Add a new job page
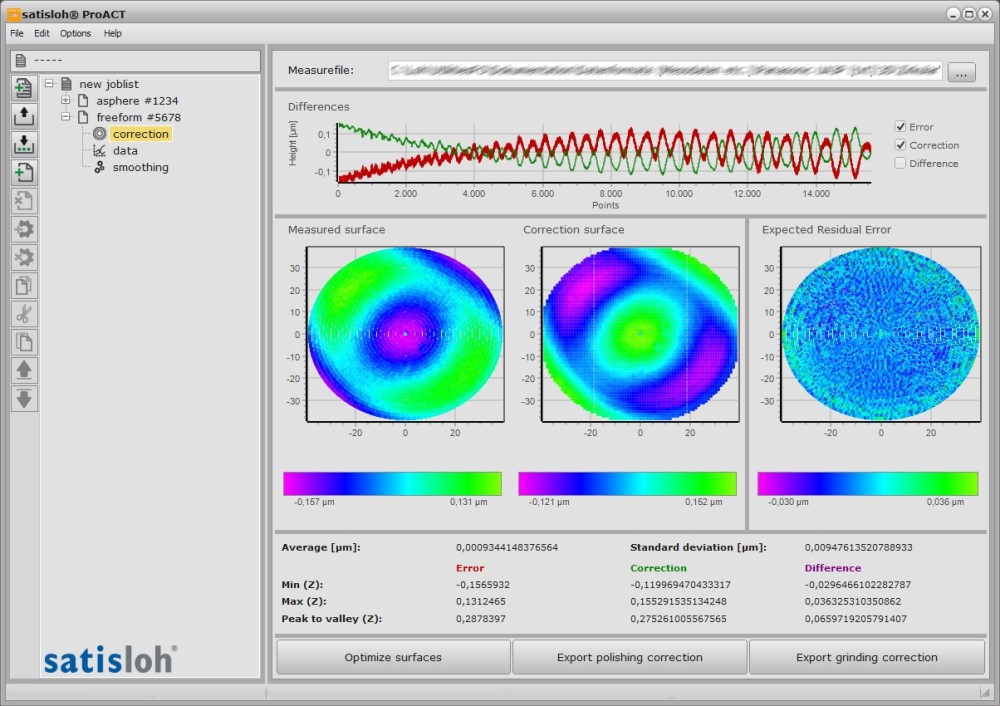The height and width of the screenshot is (706, 1000). click(23, 173)
